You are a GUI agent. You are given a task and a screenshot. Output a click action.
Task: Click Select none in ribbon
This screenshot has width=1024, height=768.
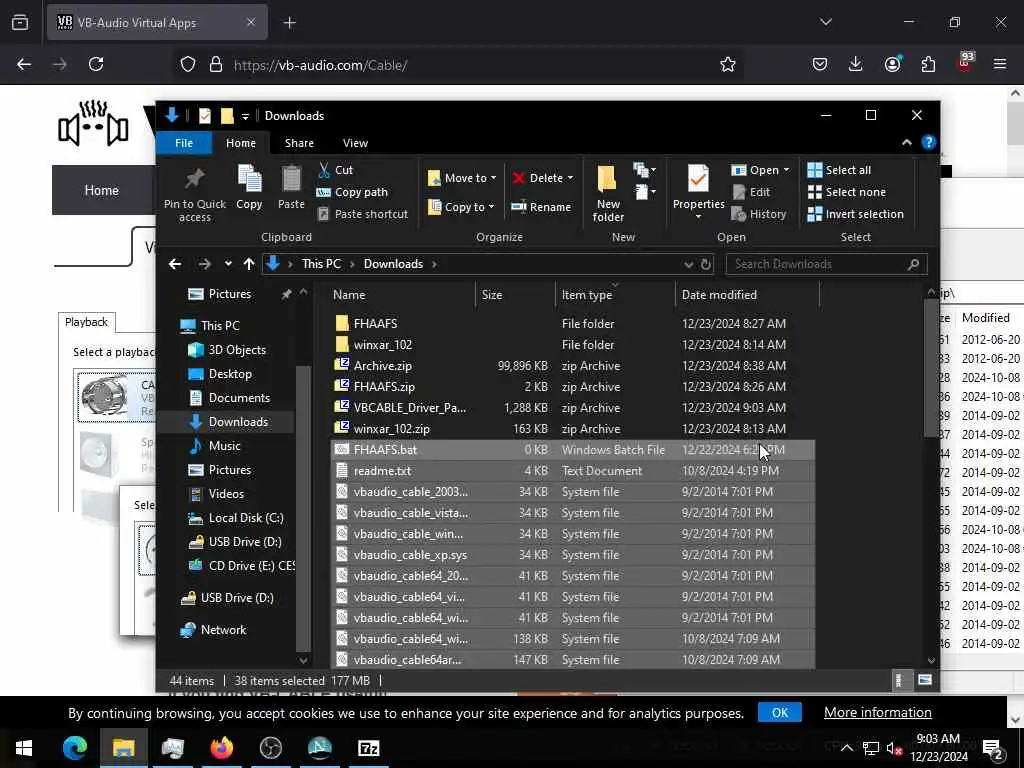tap(847, 192)
